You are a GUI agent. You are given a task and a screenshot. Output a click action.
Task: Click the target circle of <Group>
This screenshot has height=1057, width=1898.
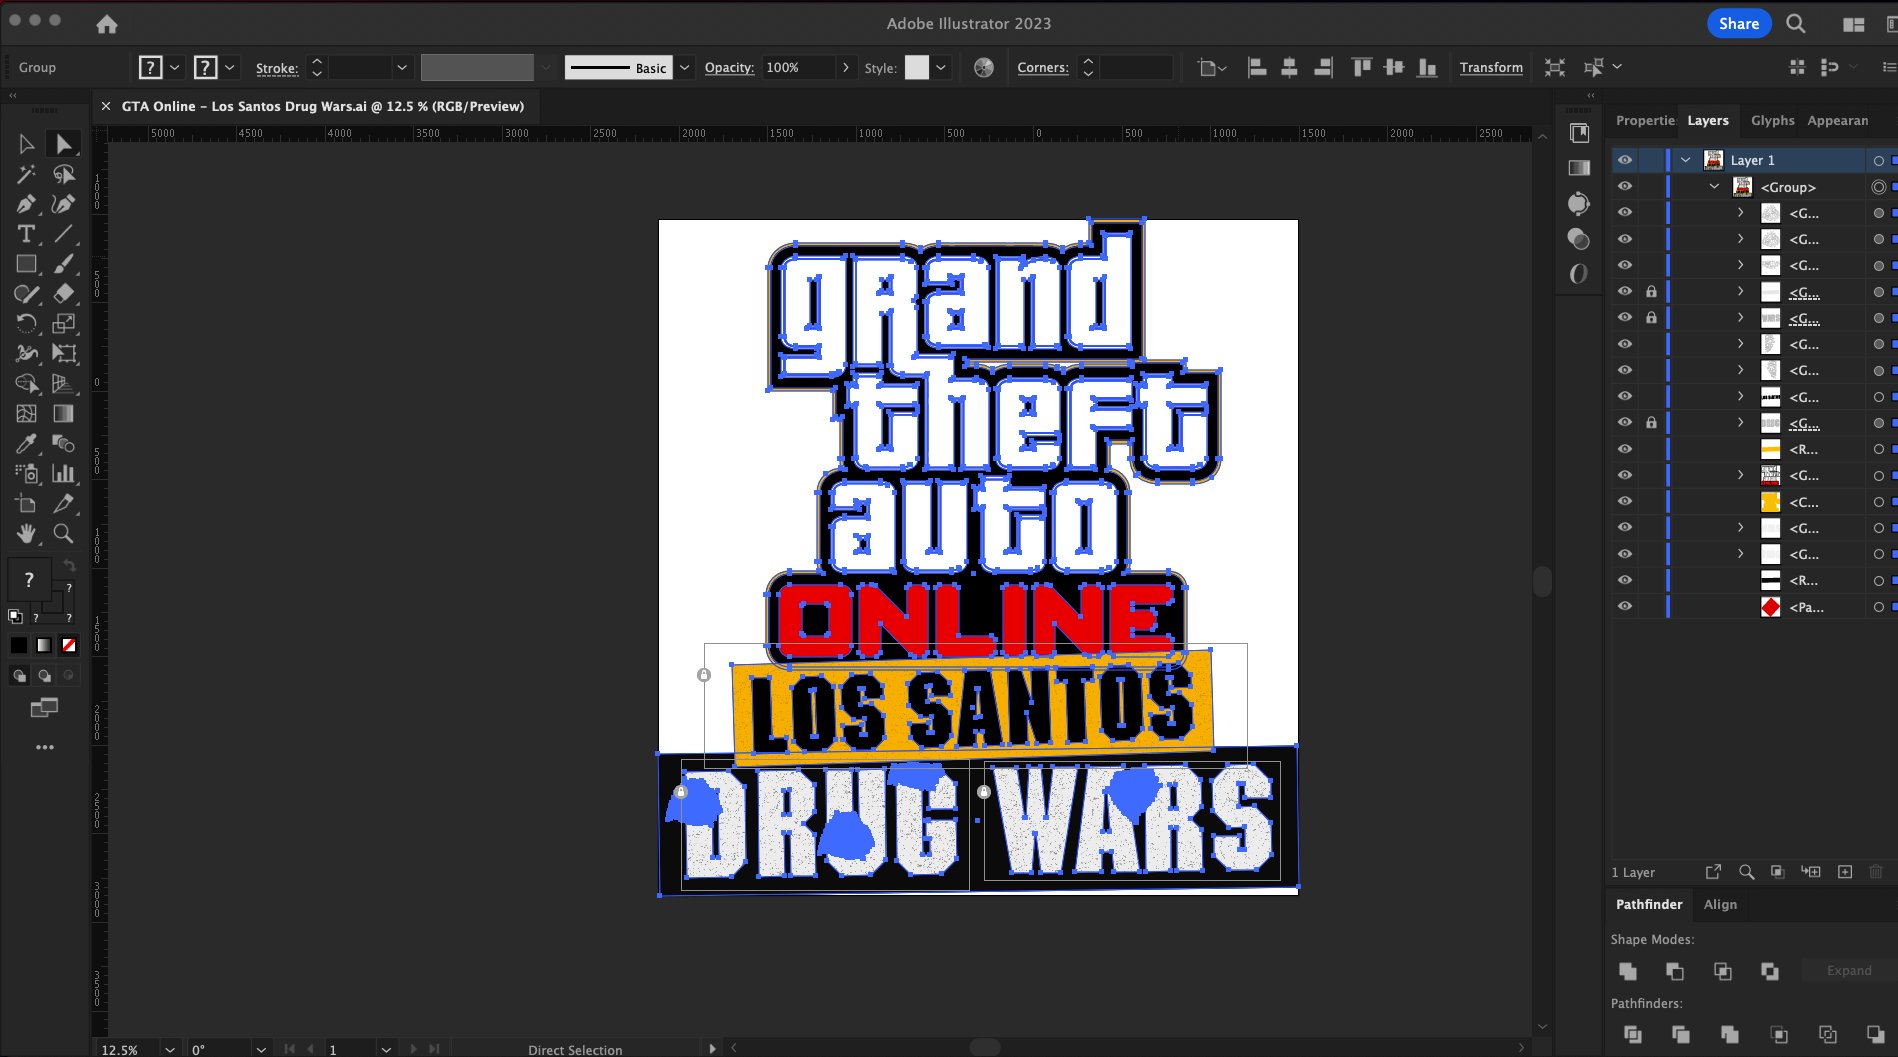pos(1879,187)
